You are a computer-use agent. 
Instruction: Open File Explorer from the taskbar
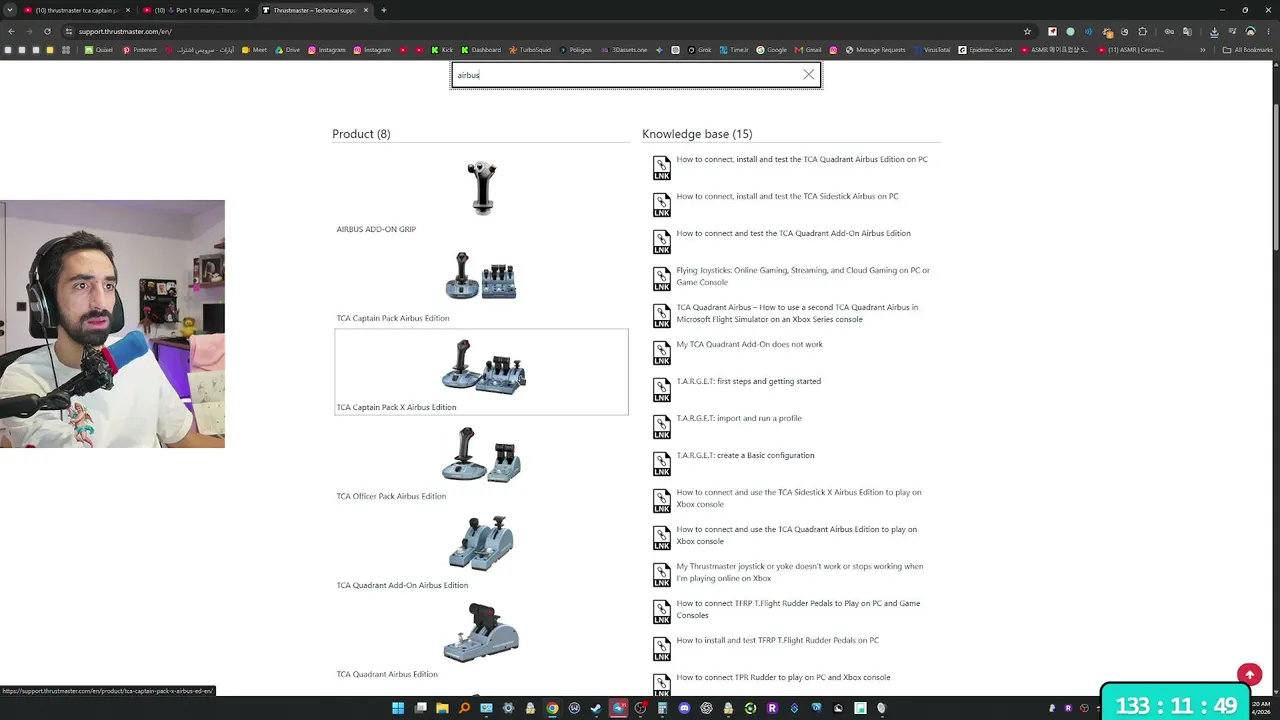click(442, 708)
